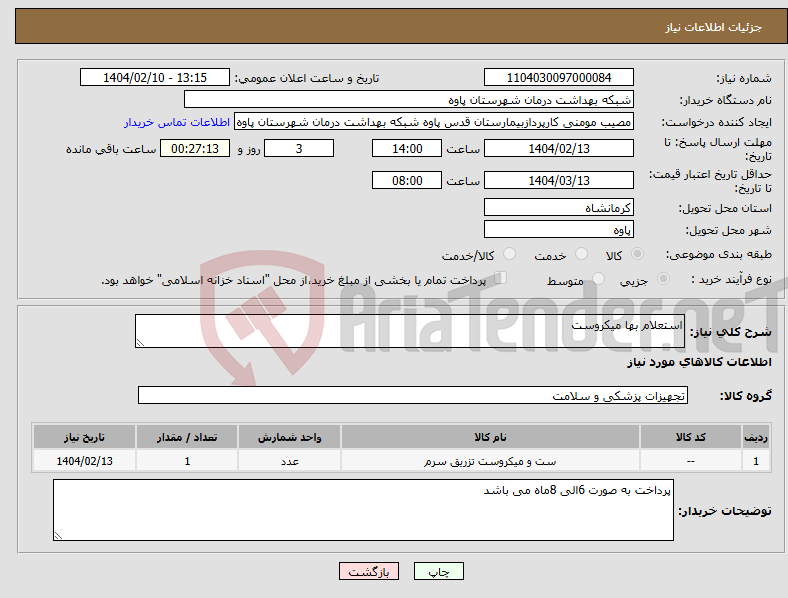Viewport: 788px width, 598px height.
Task: Click the validity hour field 08:00
Action: pos(407,180)
